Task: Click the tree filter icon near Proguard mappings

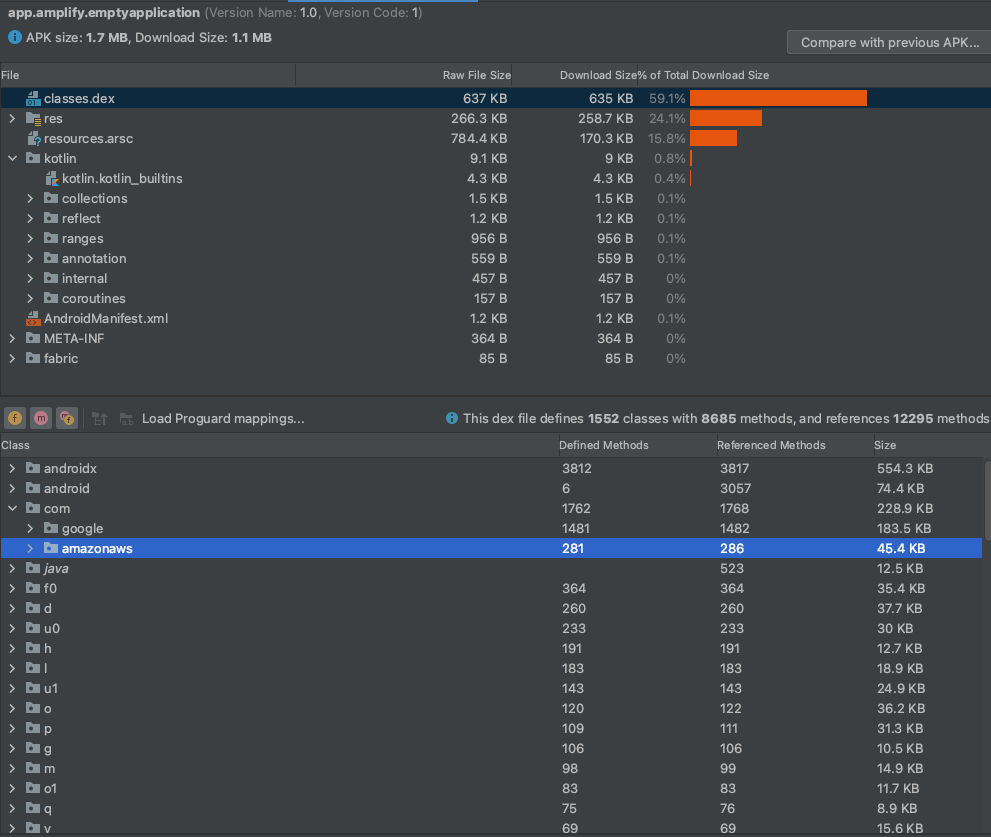Action: (100, 418)
